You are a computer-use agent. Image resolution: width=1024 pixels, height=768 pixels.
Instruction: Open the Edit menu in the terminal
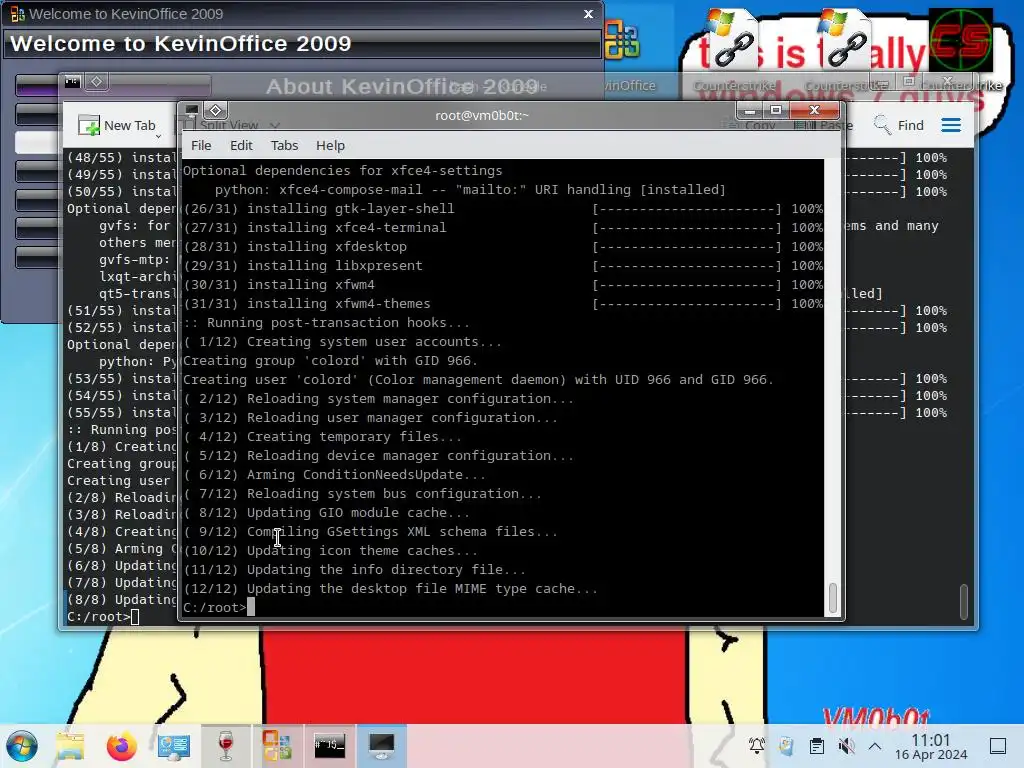pyautogui.click(x=241, y=146)
